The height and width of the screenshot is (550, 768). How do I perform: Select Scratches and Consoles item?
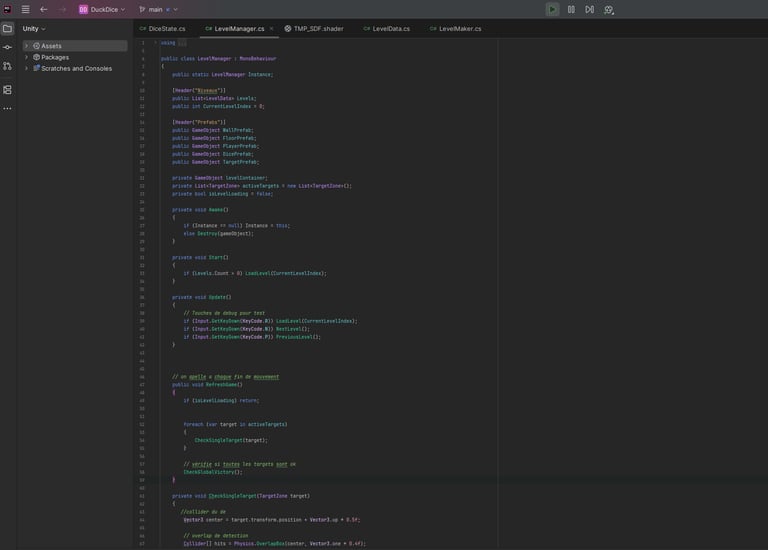point(76,69)
